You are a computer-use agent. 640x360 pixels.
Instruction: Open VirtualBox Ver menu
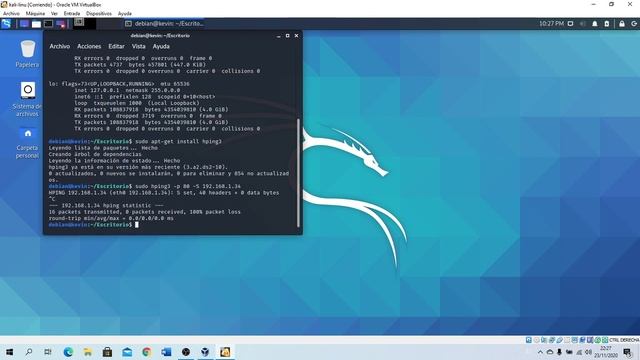click(x=54, y=13)
